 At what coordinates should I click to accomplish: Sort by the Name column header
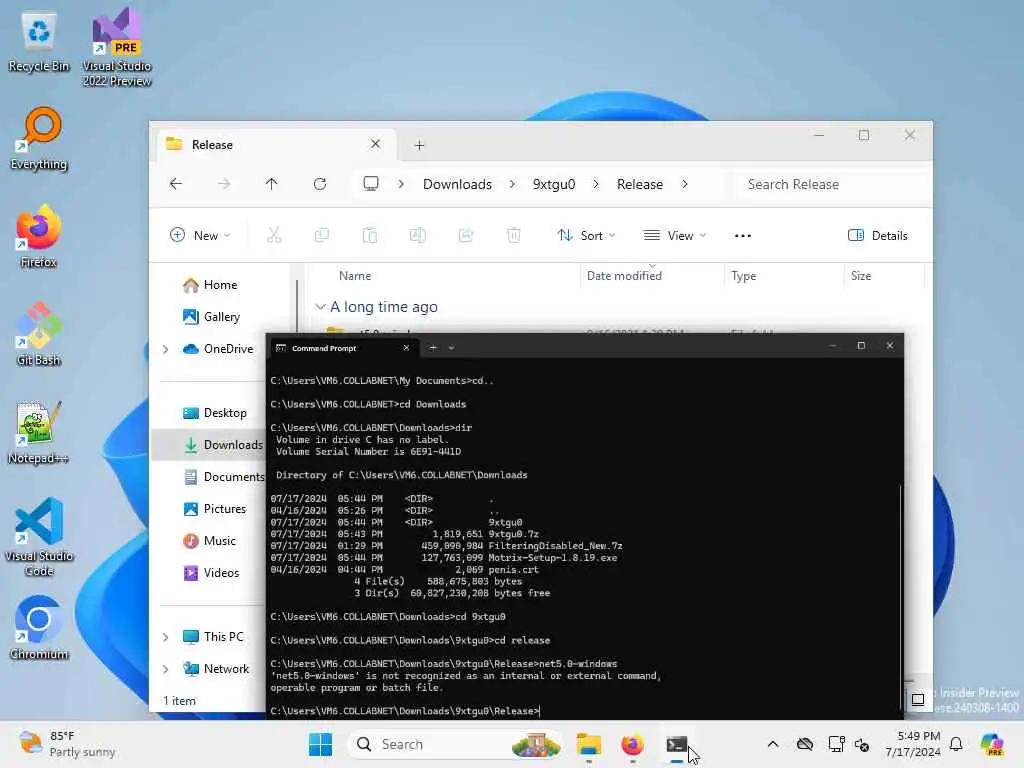tap(355, 276)
